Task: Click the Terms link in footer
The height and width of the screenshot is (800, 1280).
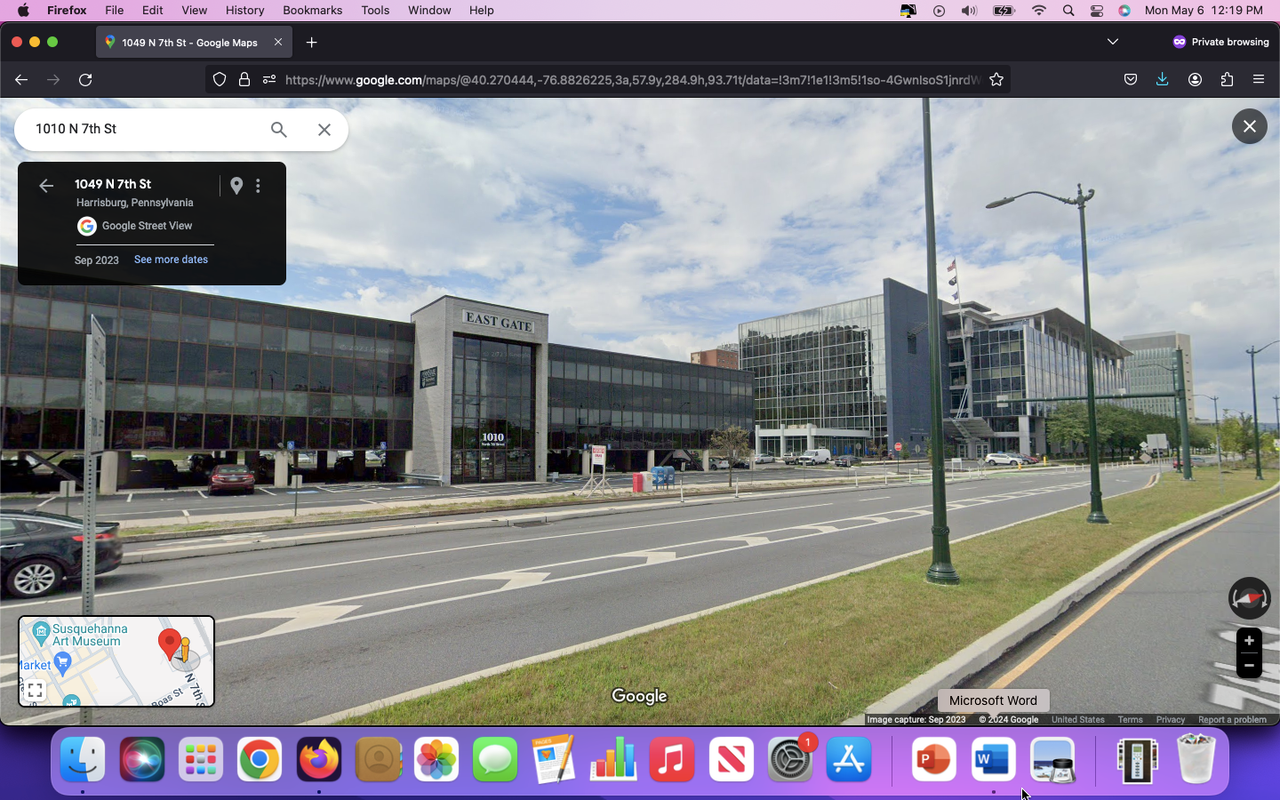Action: (x=1130, y=719)
